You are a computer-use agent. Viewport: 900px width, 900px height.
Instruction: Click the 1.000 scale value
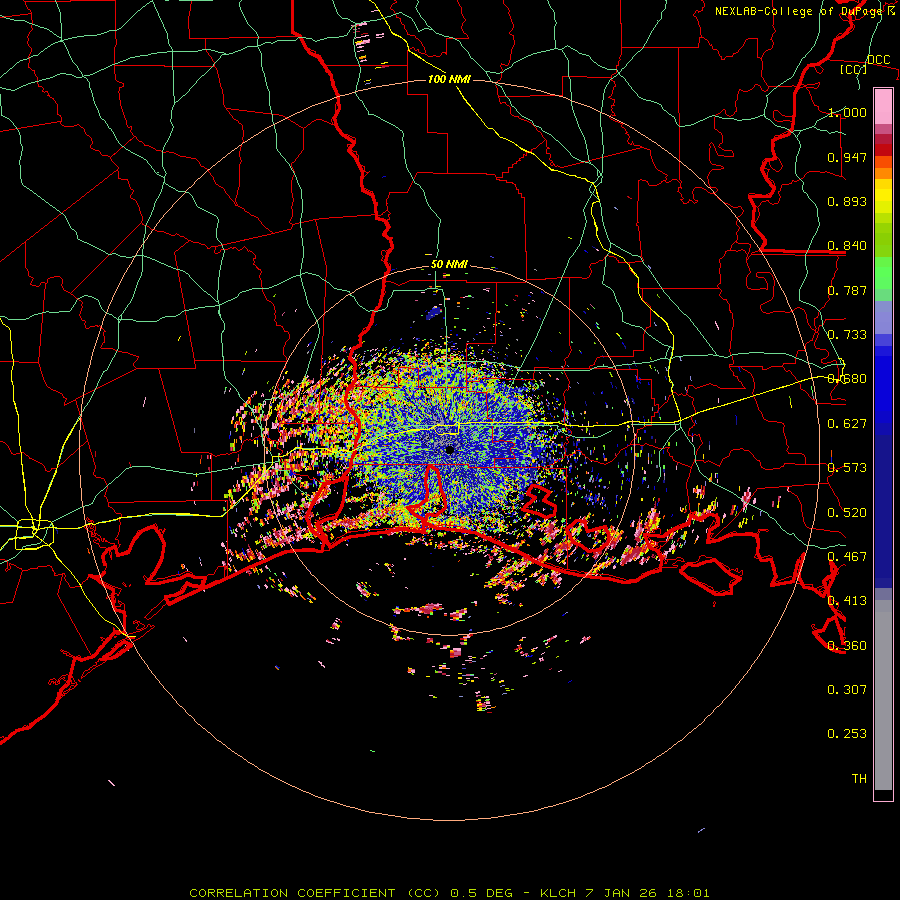click(x=847, y=112)
